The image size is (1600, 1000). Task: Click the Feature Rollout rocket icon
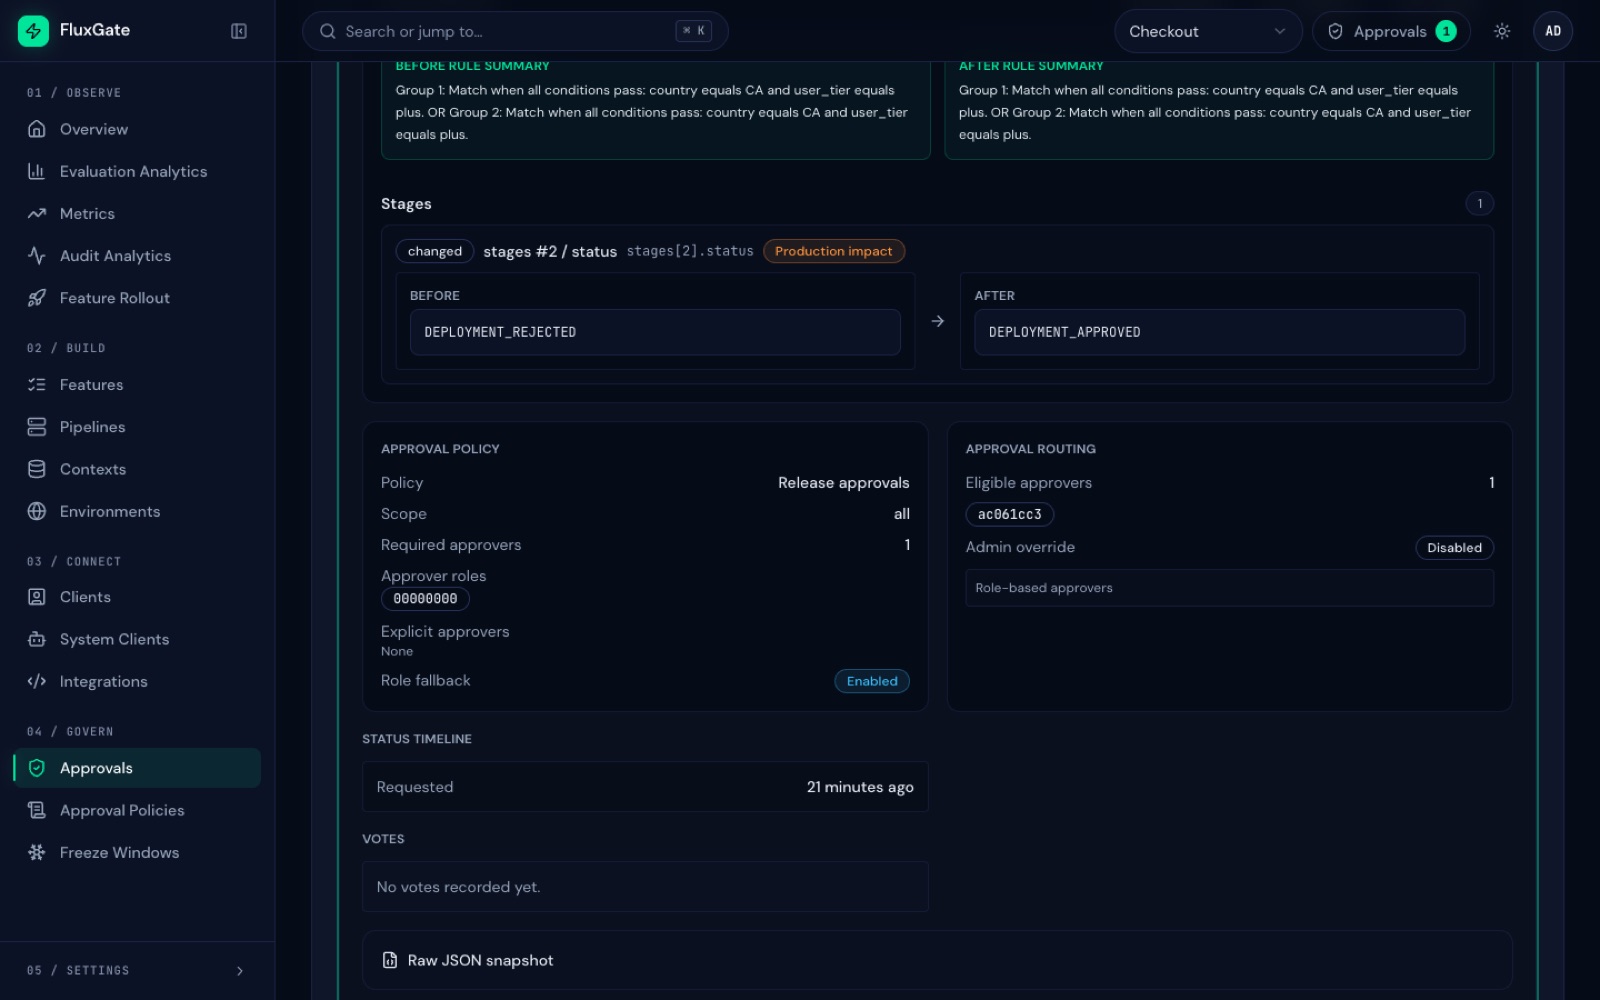37,298
